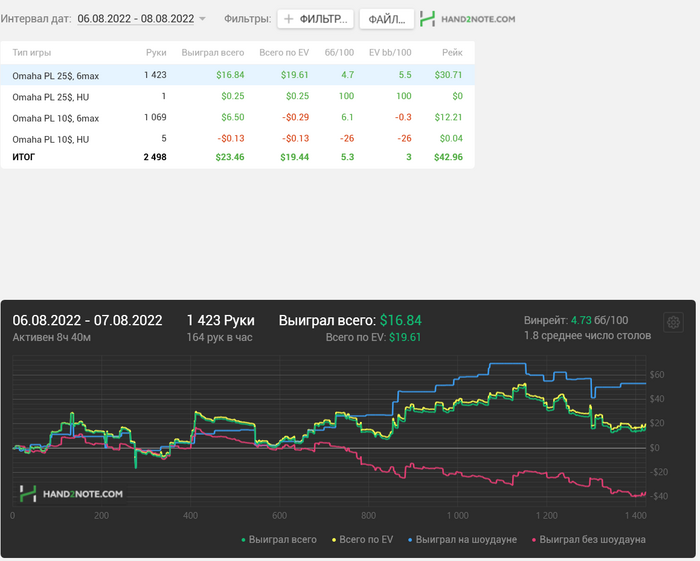Click the ФАЙЛ... button
The image size is (700, 561).
387,19
